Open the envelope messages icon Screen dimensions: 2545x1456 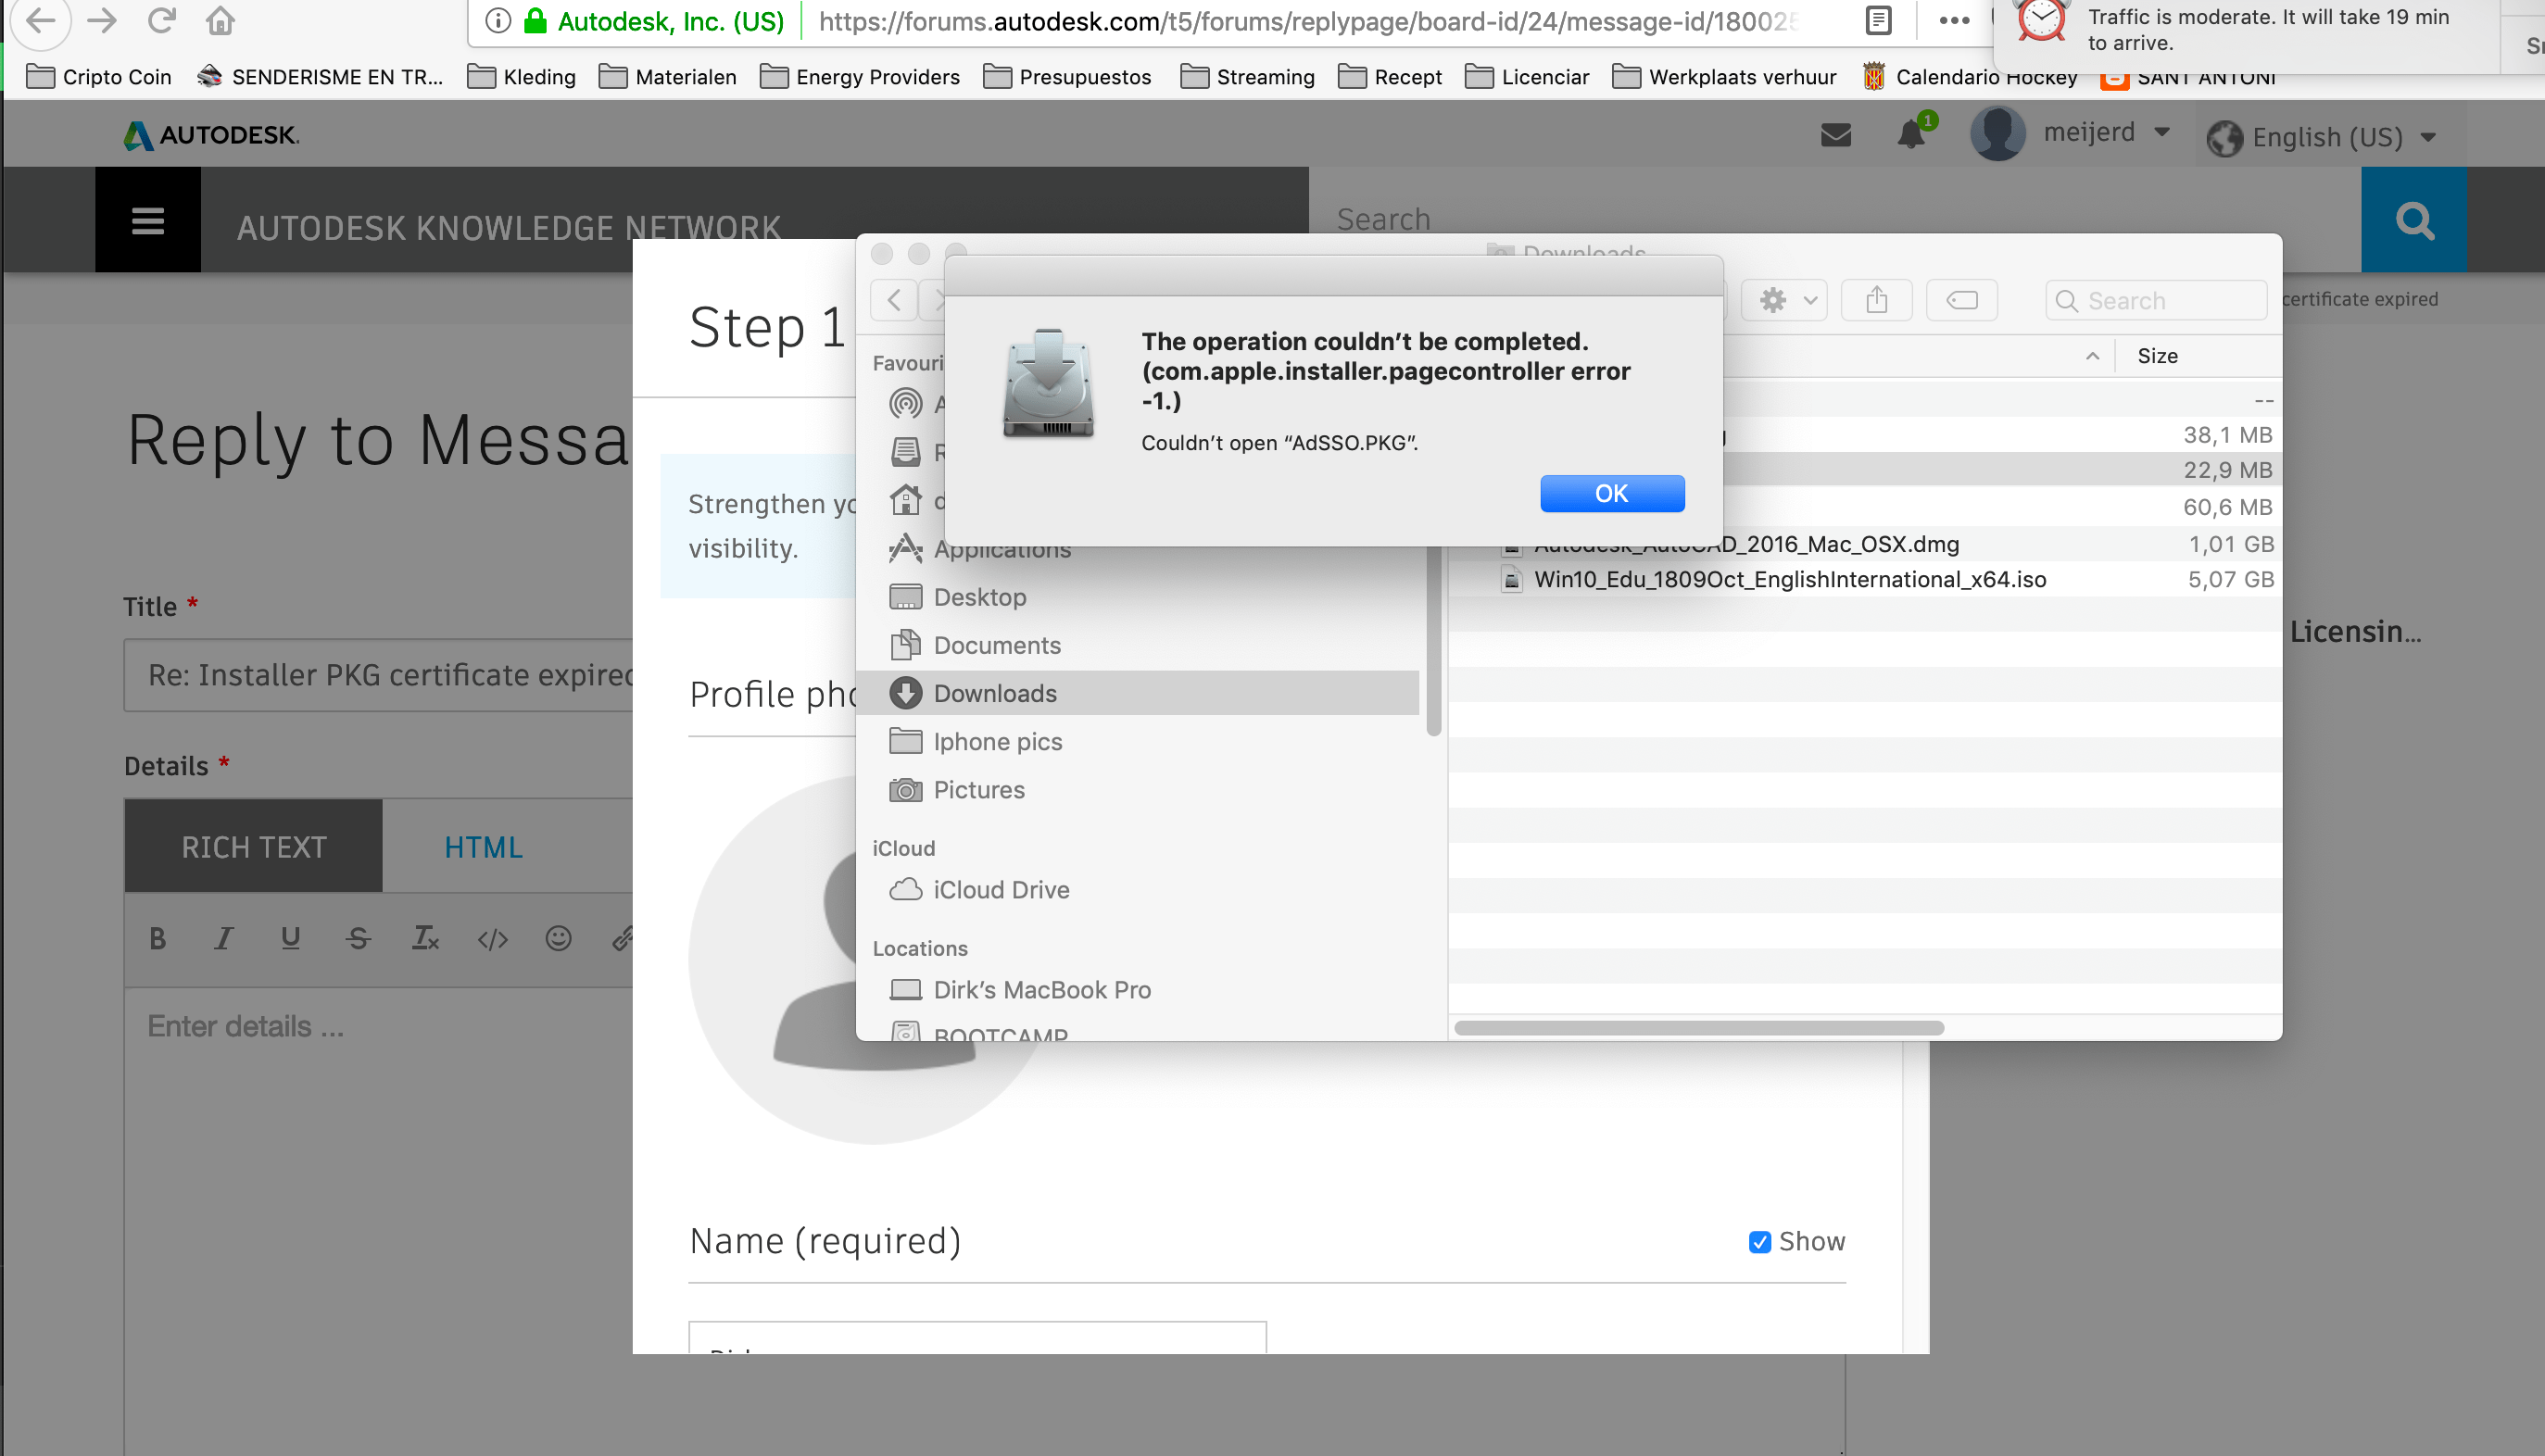click(1836, 134)
